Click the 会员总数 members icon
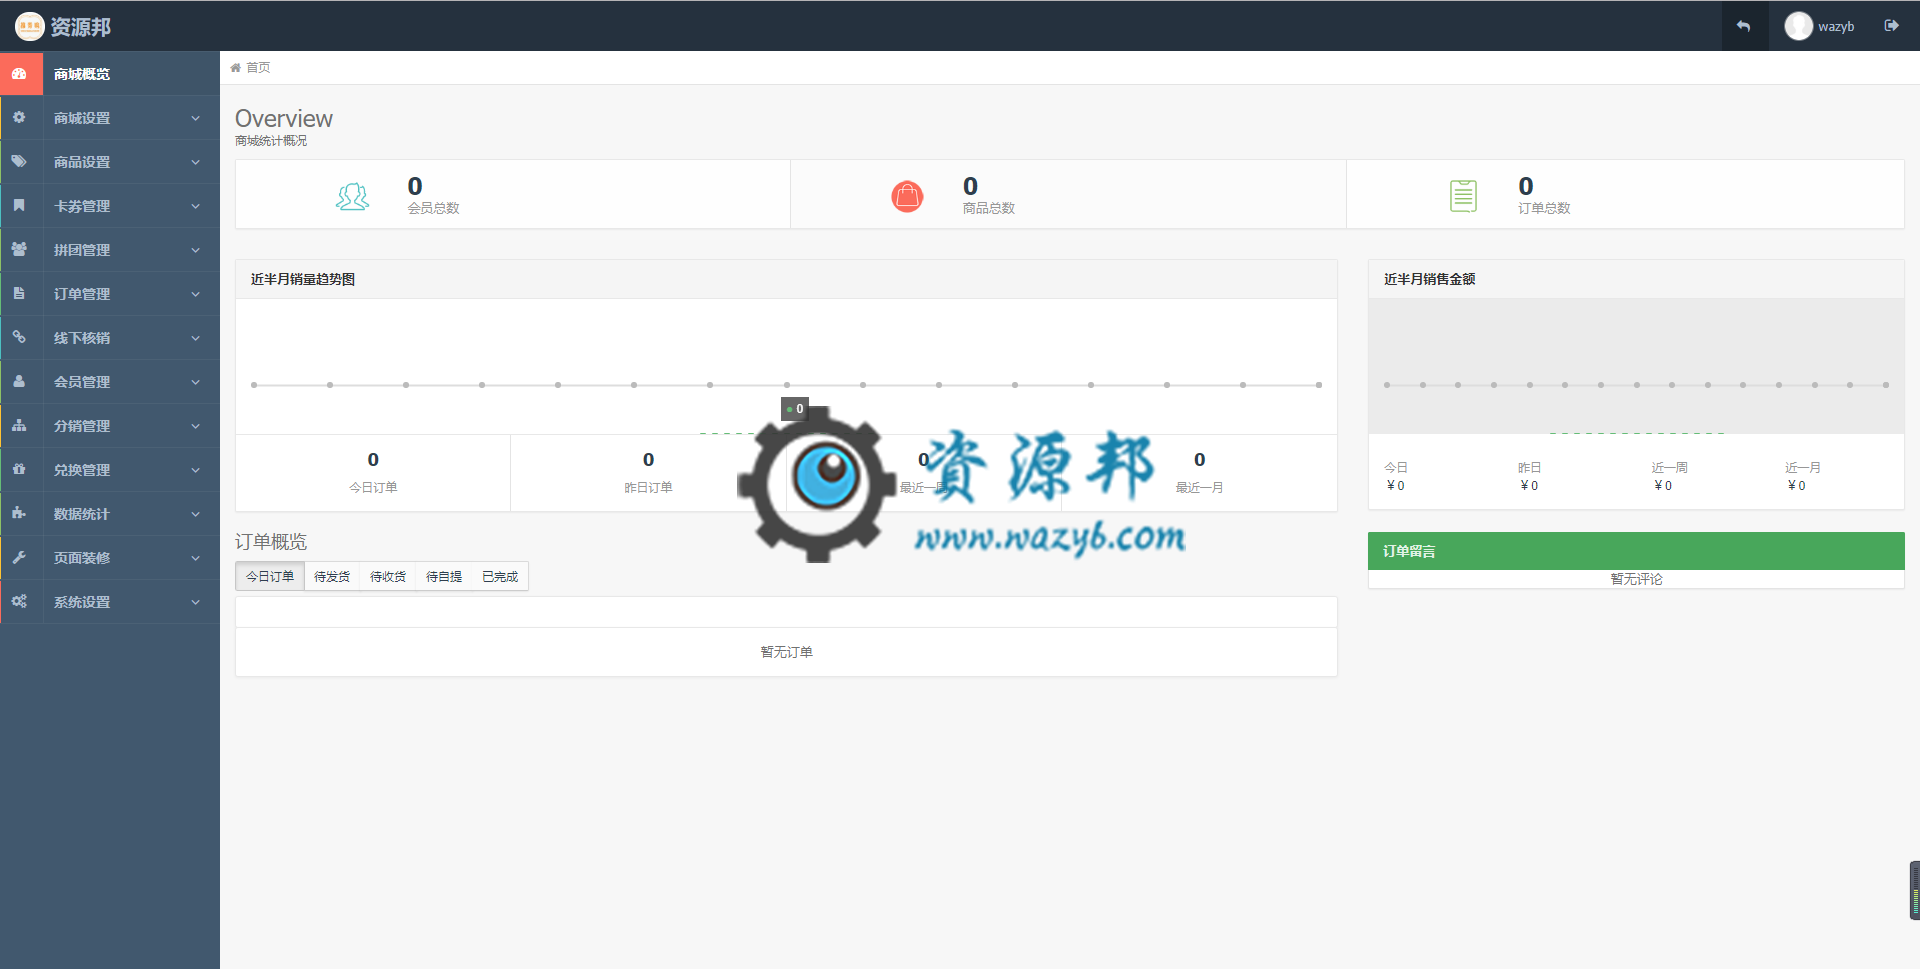This screenshot has width=1920, height=969. coord(352,196)
